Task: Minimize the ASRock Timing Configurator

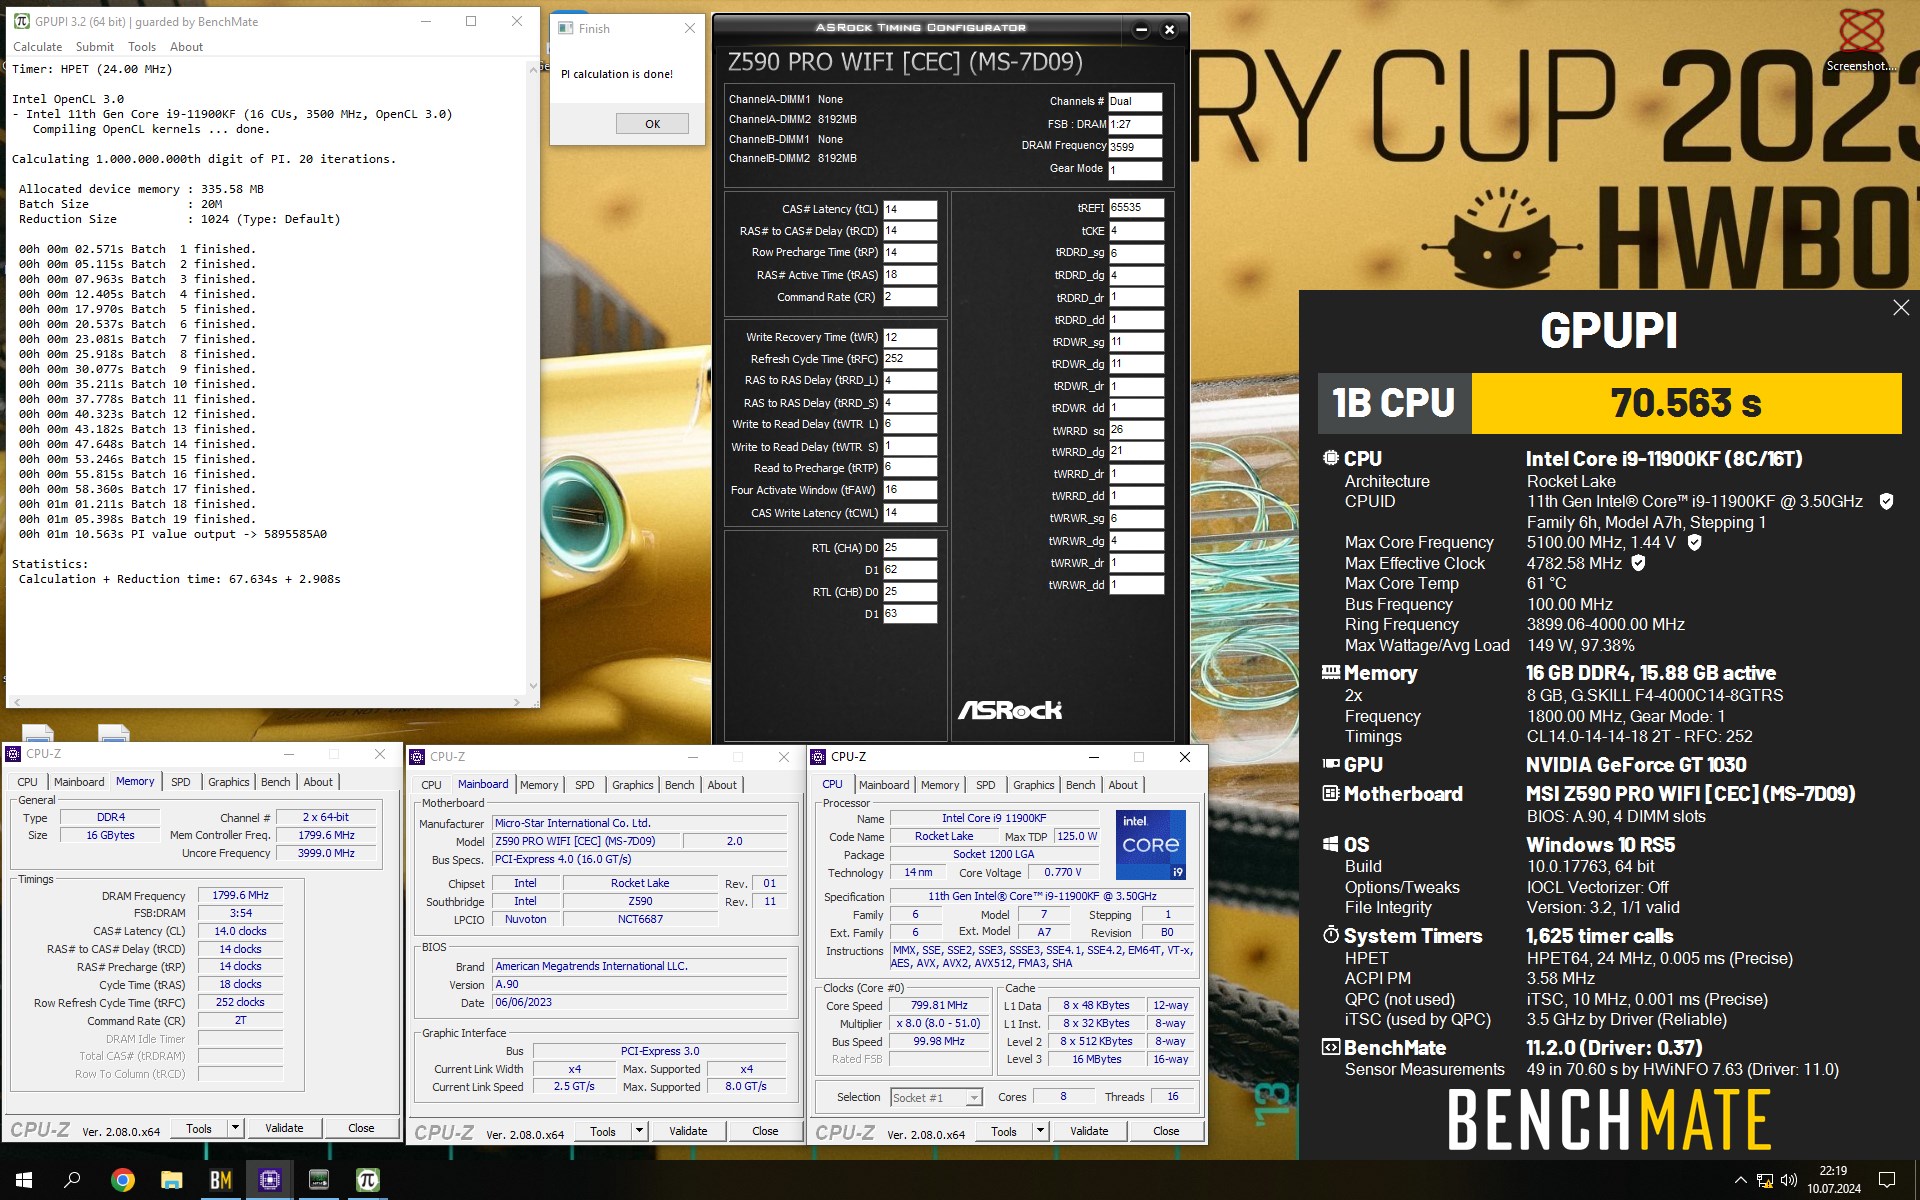Action: [x=1141, y=30]
